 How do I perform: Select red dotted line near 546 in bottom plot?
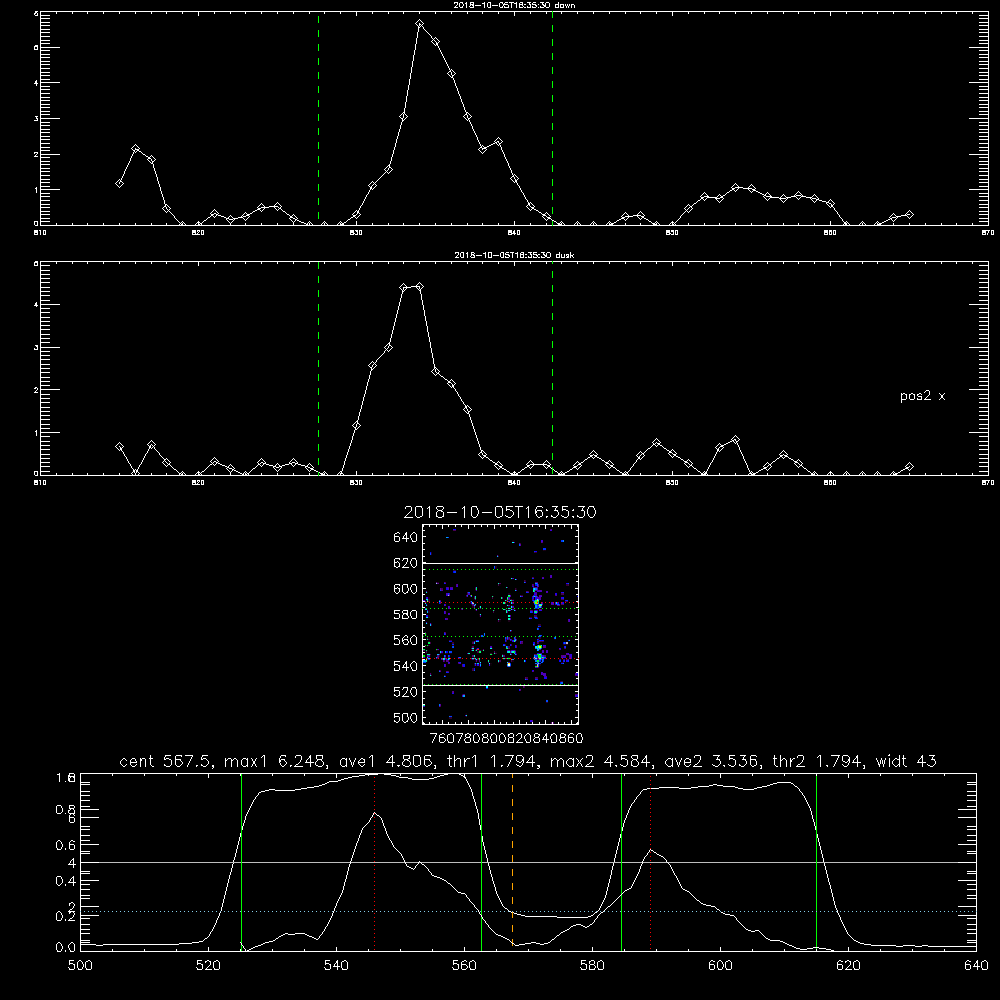click(x=374, y=862)
